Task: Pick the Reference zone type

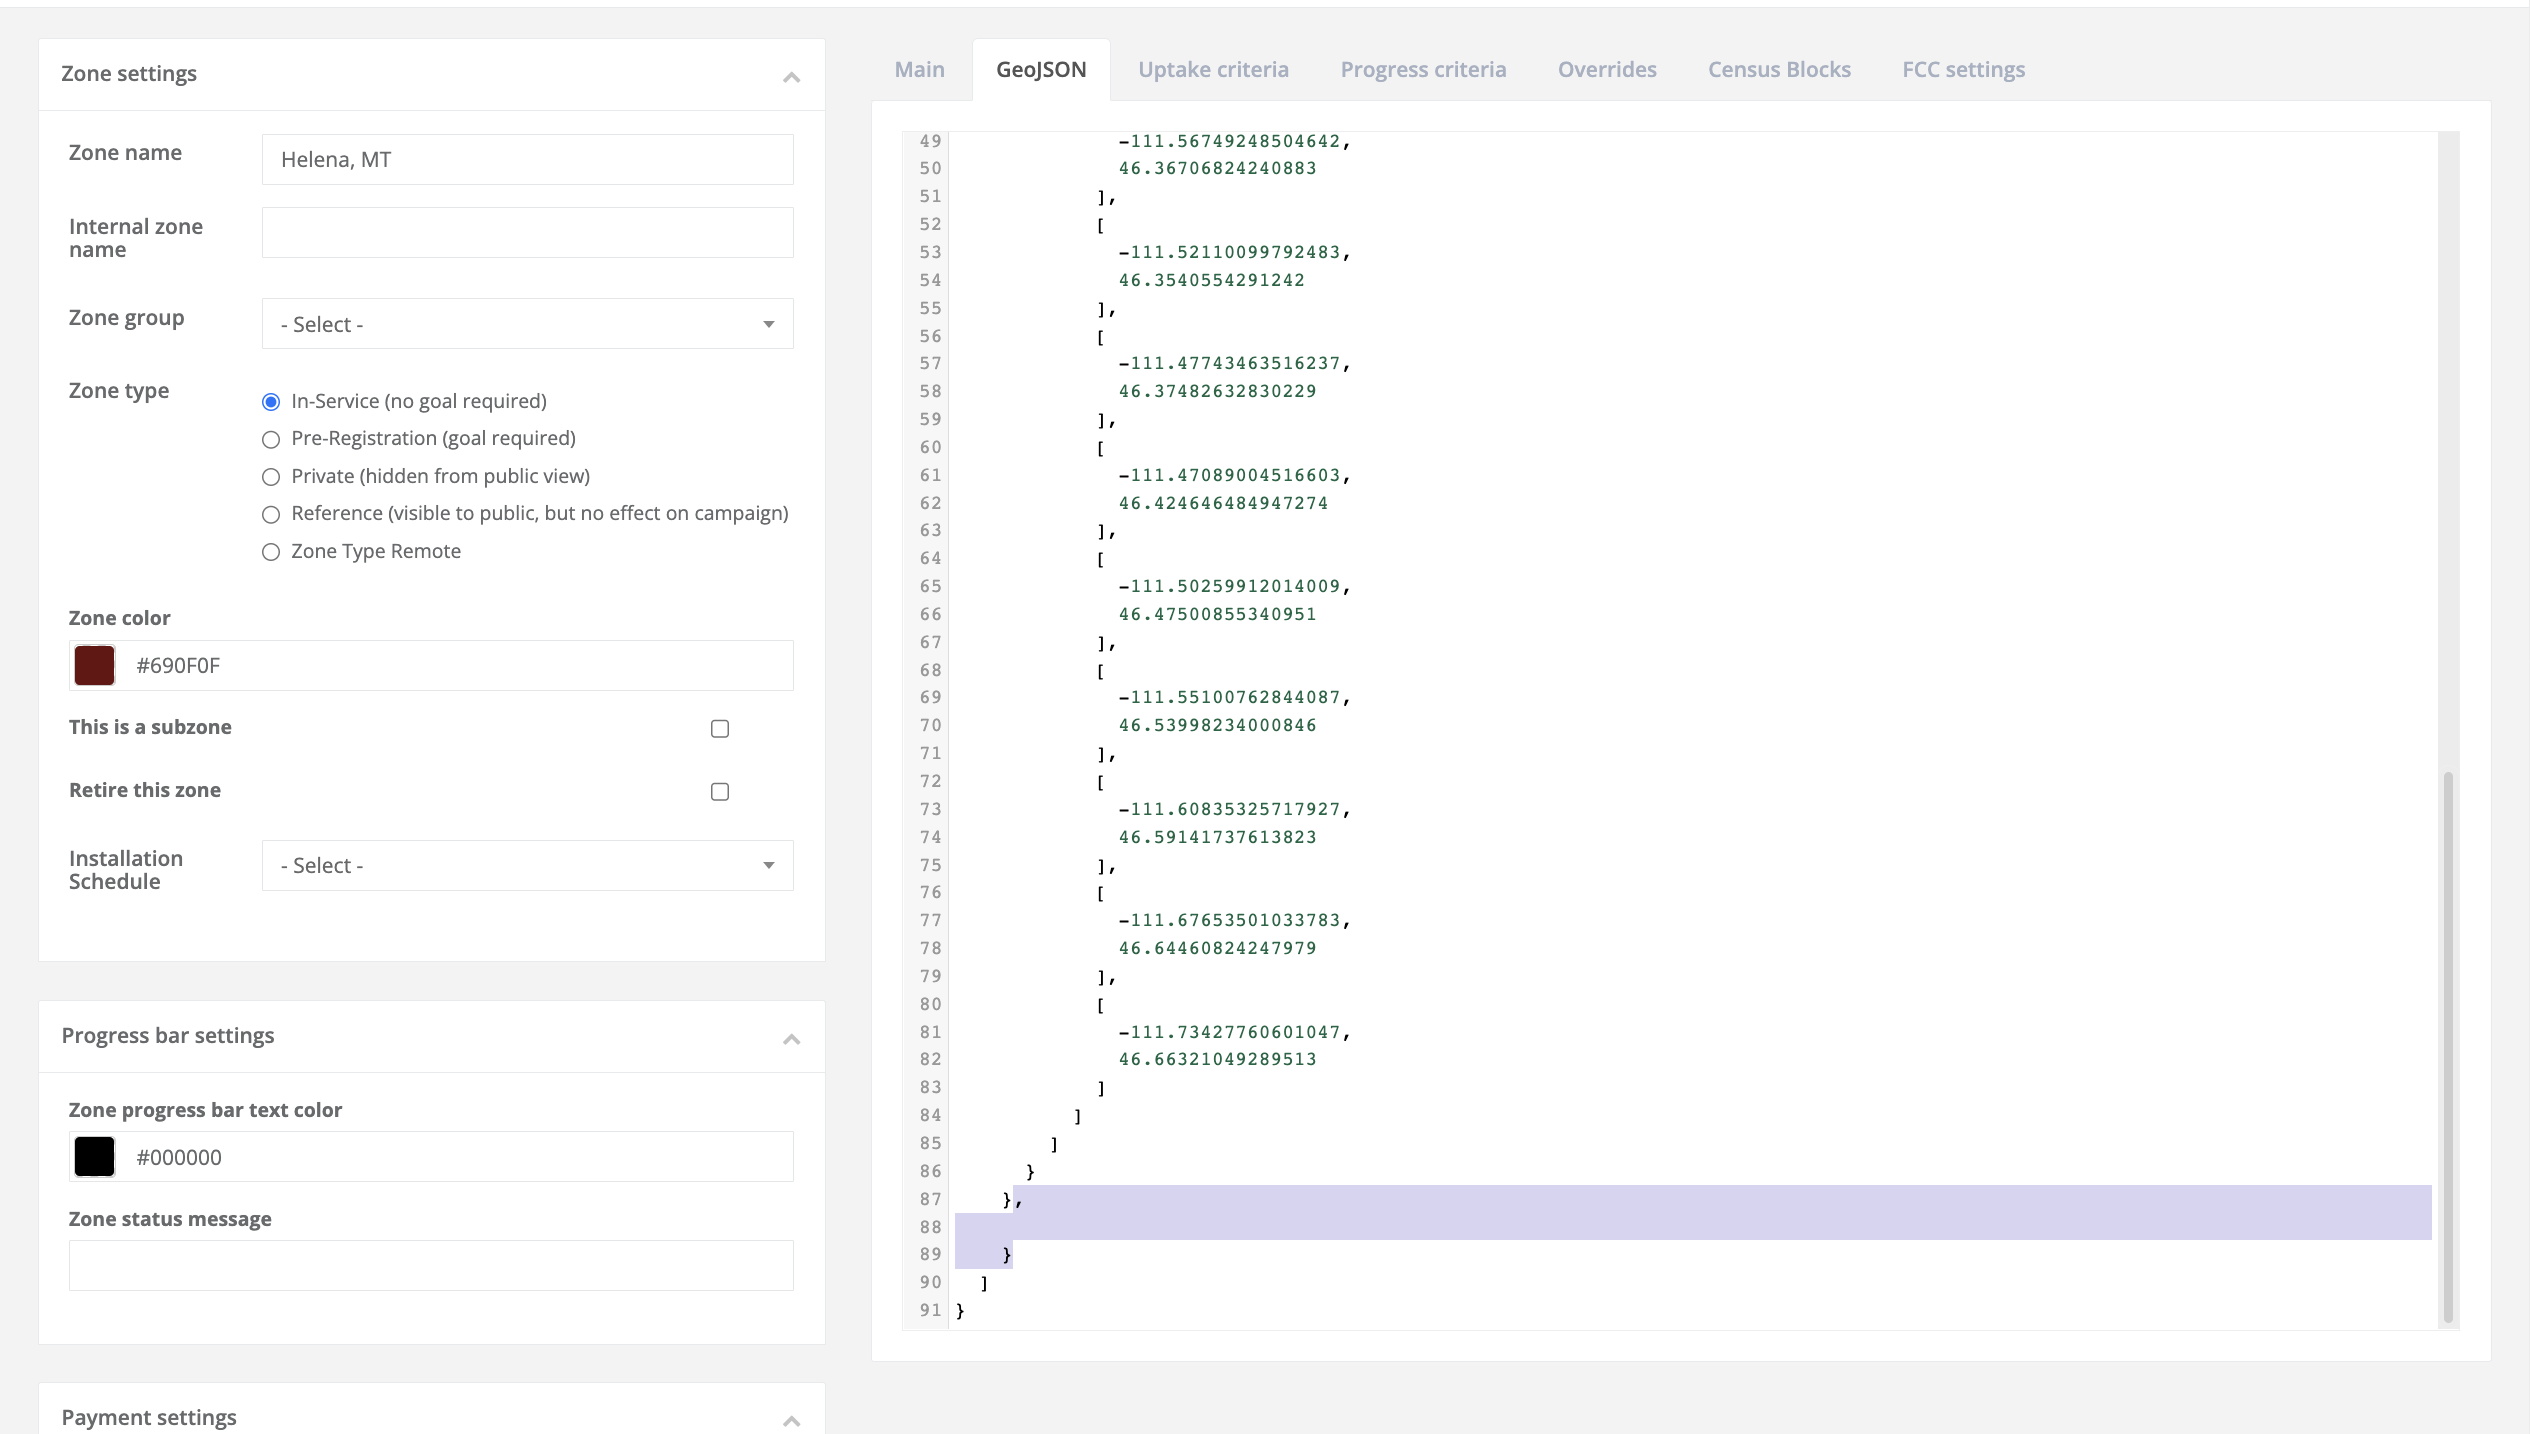Action: coord(270,514)
